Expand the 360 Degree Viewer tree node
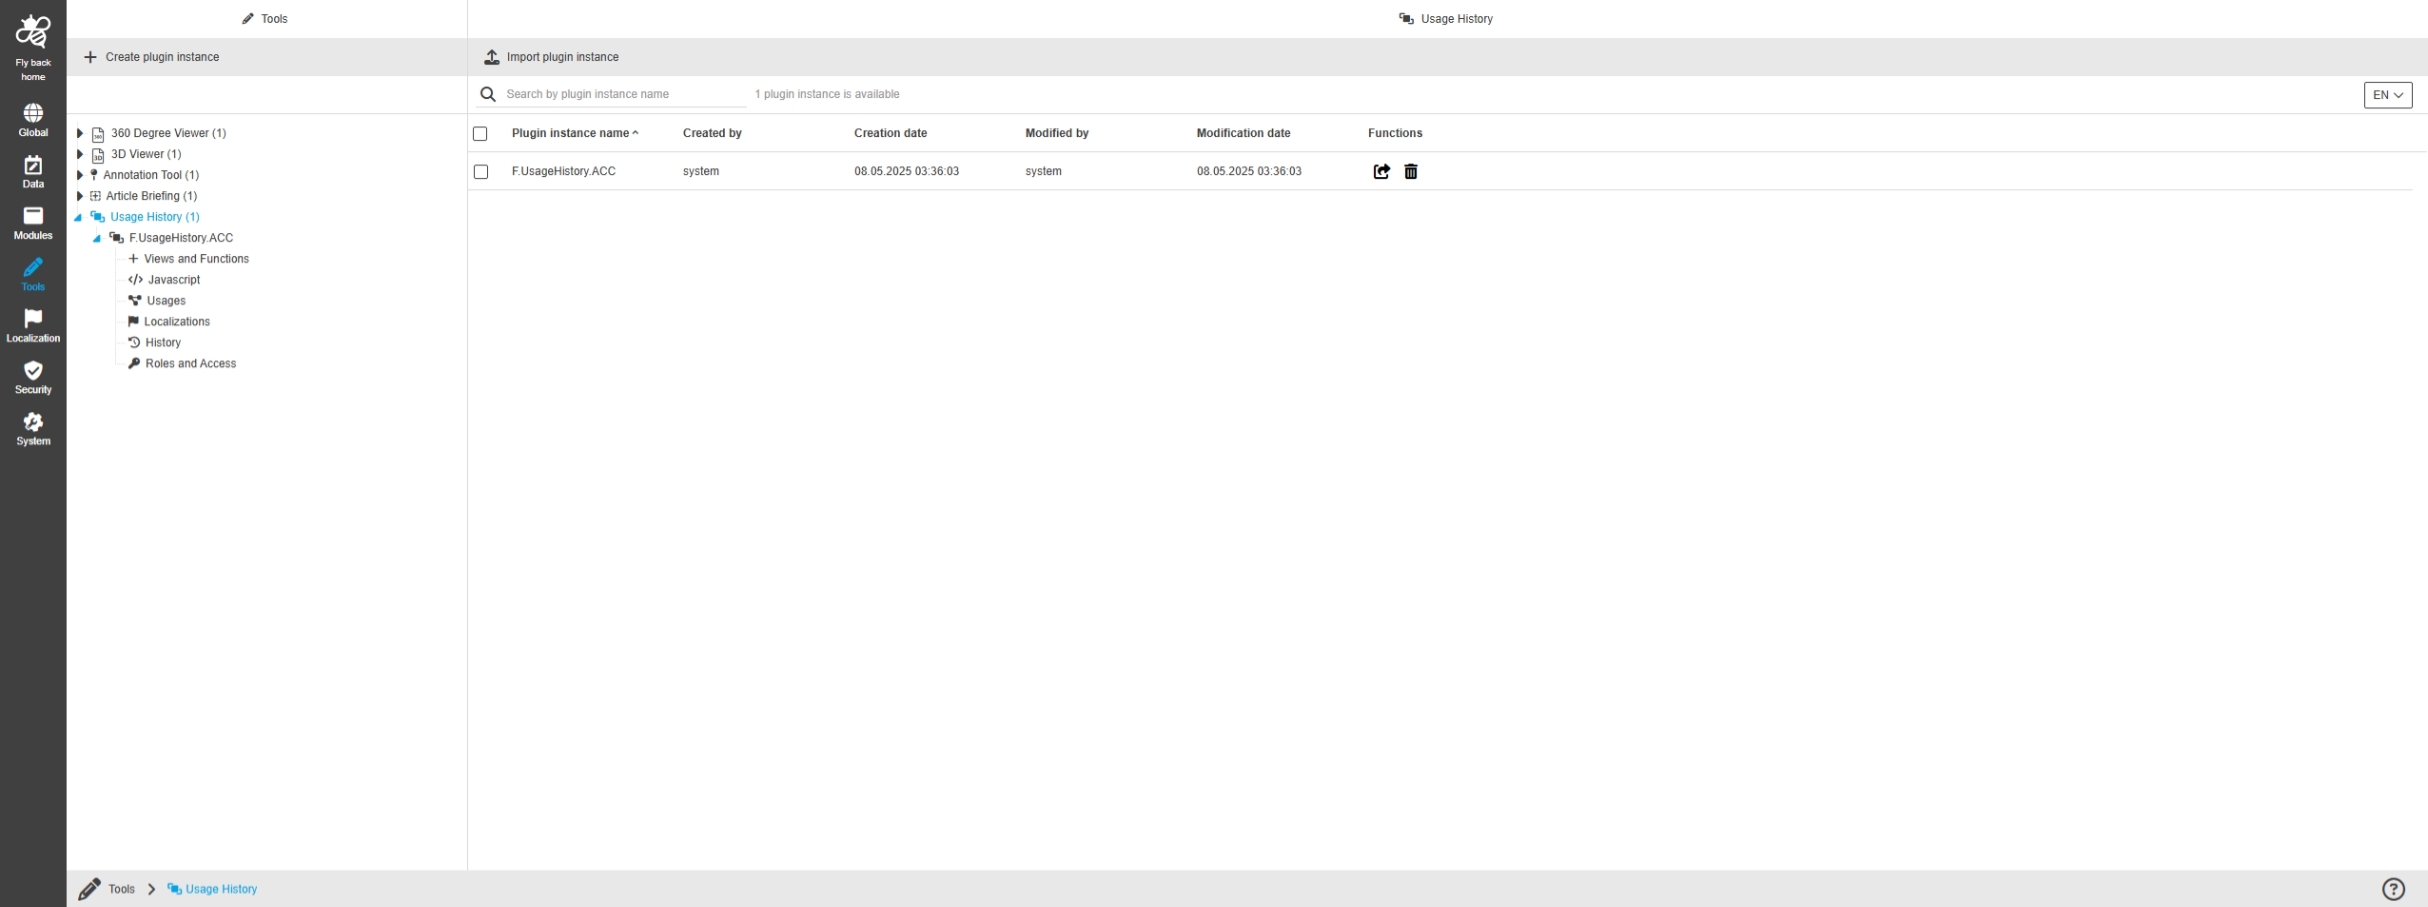 (x=80, y=133)
